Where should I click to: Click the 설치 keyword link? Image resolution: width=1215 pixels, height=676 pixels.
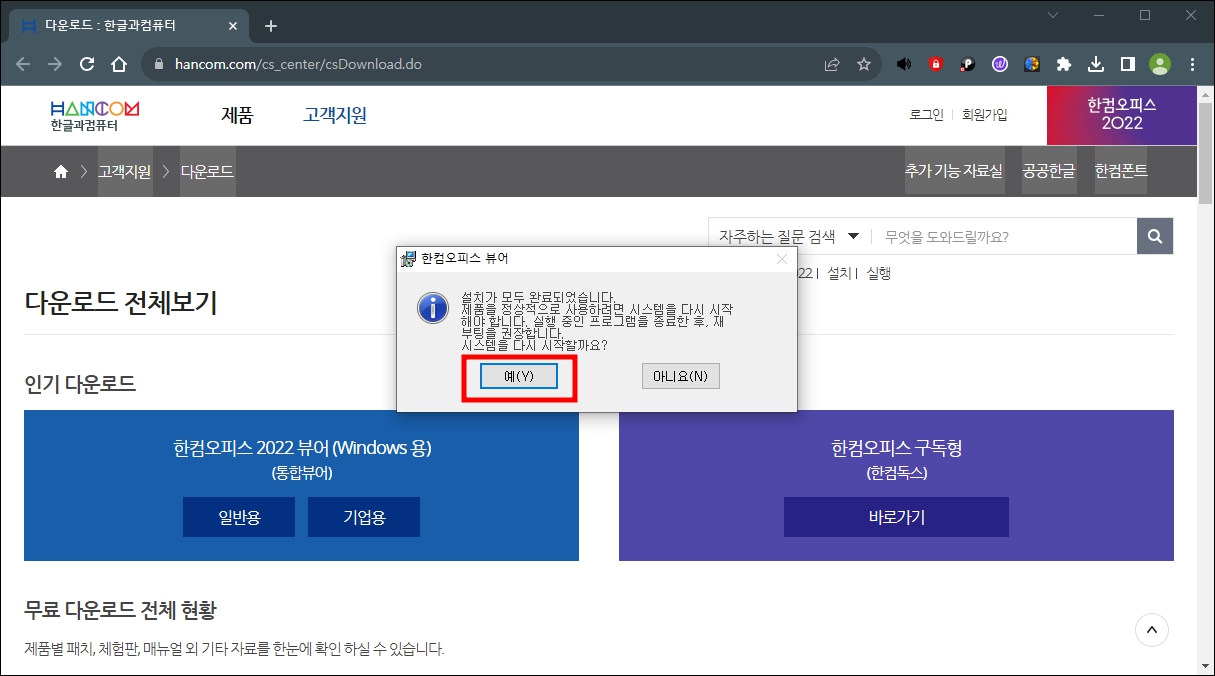pos(839,273)
